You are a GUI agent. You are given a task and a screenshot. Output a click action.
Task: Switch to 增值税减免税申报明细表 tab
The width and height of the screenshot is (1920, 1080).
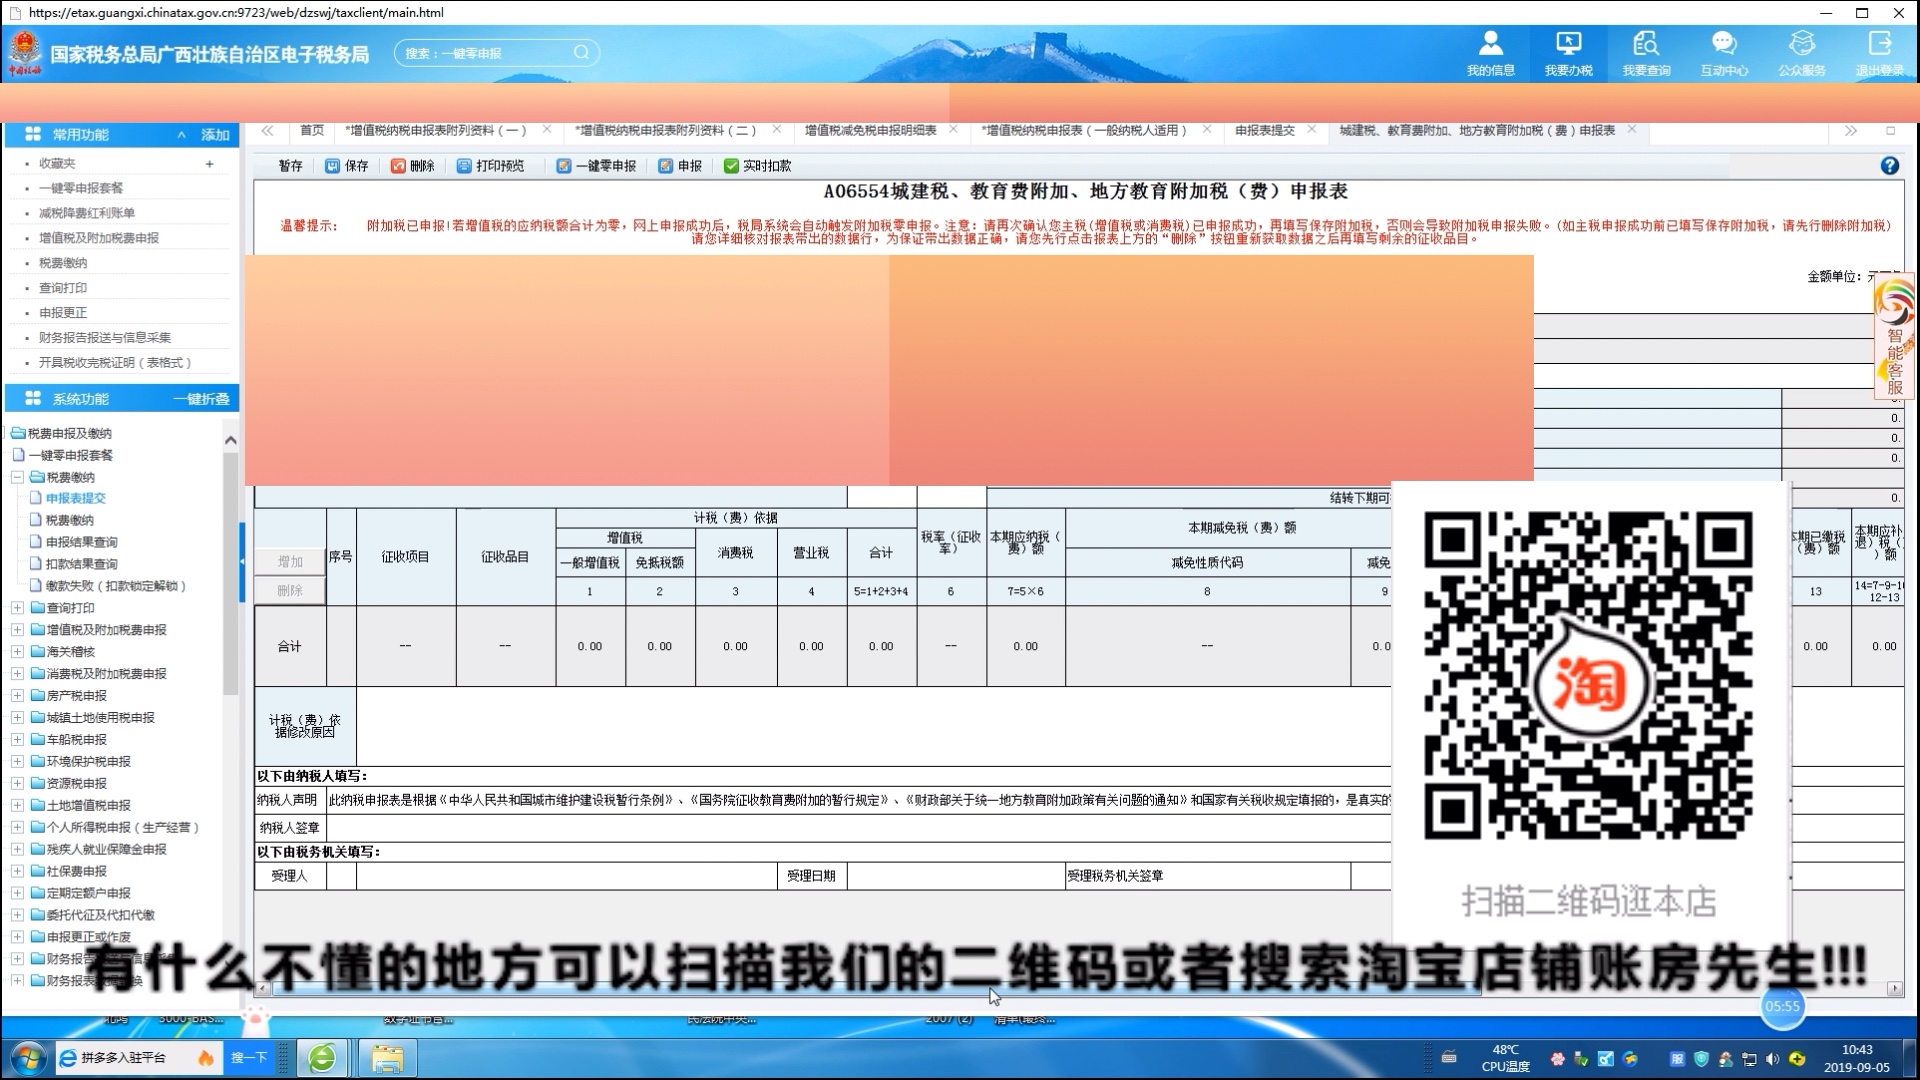(x=870, y=131)
